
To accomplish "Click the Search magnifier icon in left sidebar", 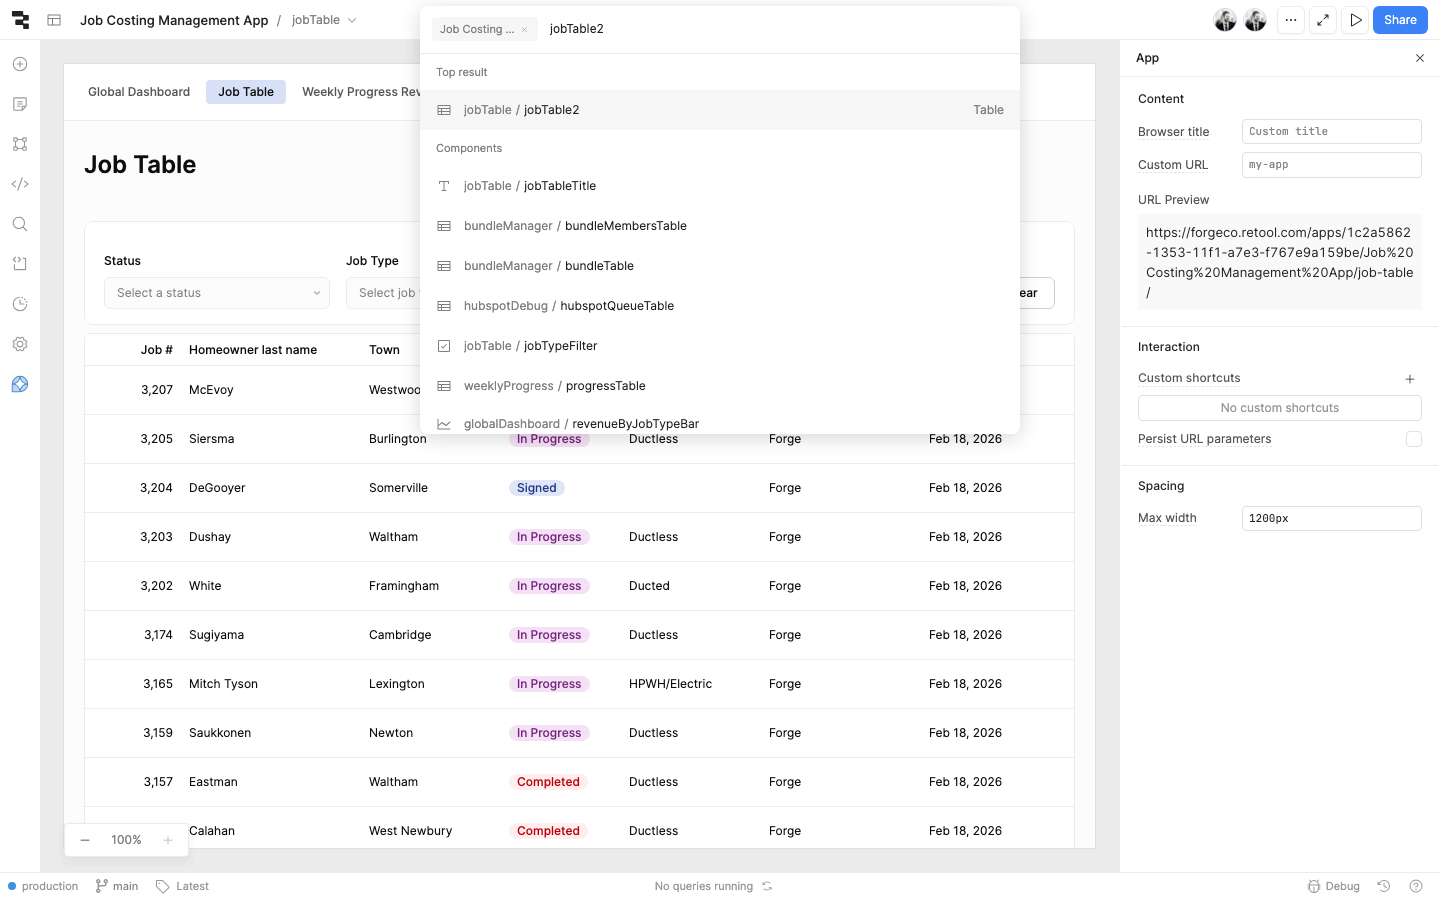I will [20, 224].
